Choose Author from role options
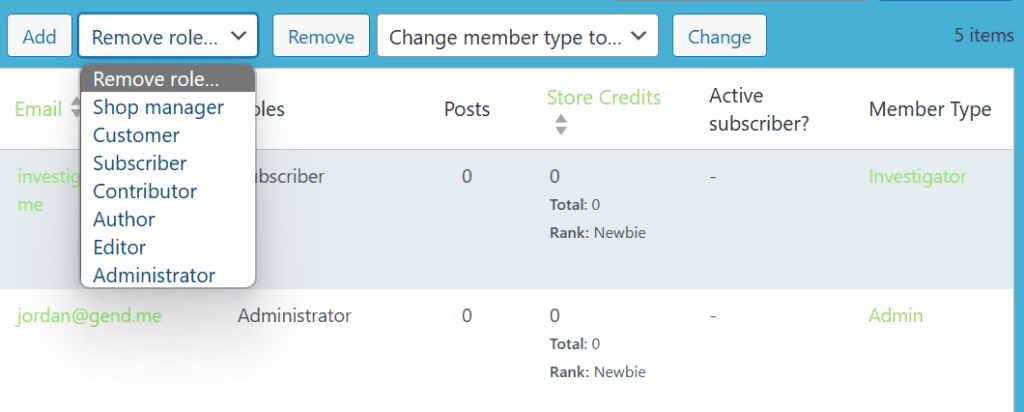1024x412 pixels. click(x=124, y=219)
